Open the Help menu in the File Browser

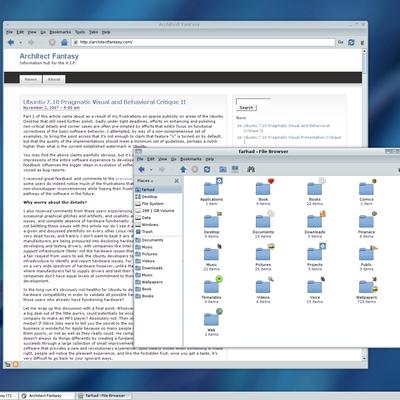[x=210, y=159]
